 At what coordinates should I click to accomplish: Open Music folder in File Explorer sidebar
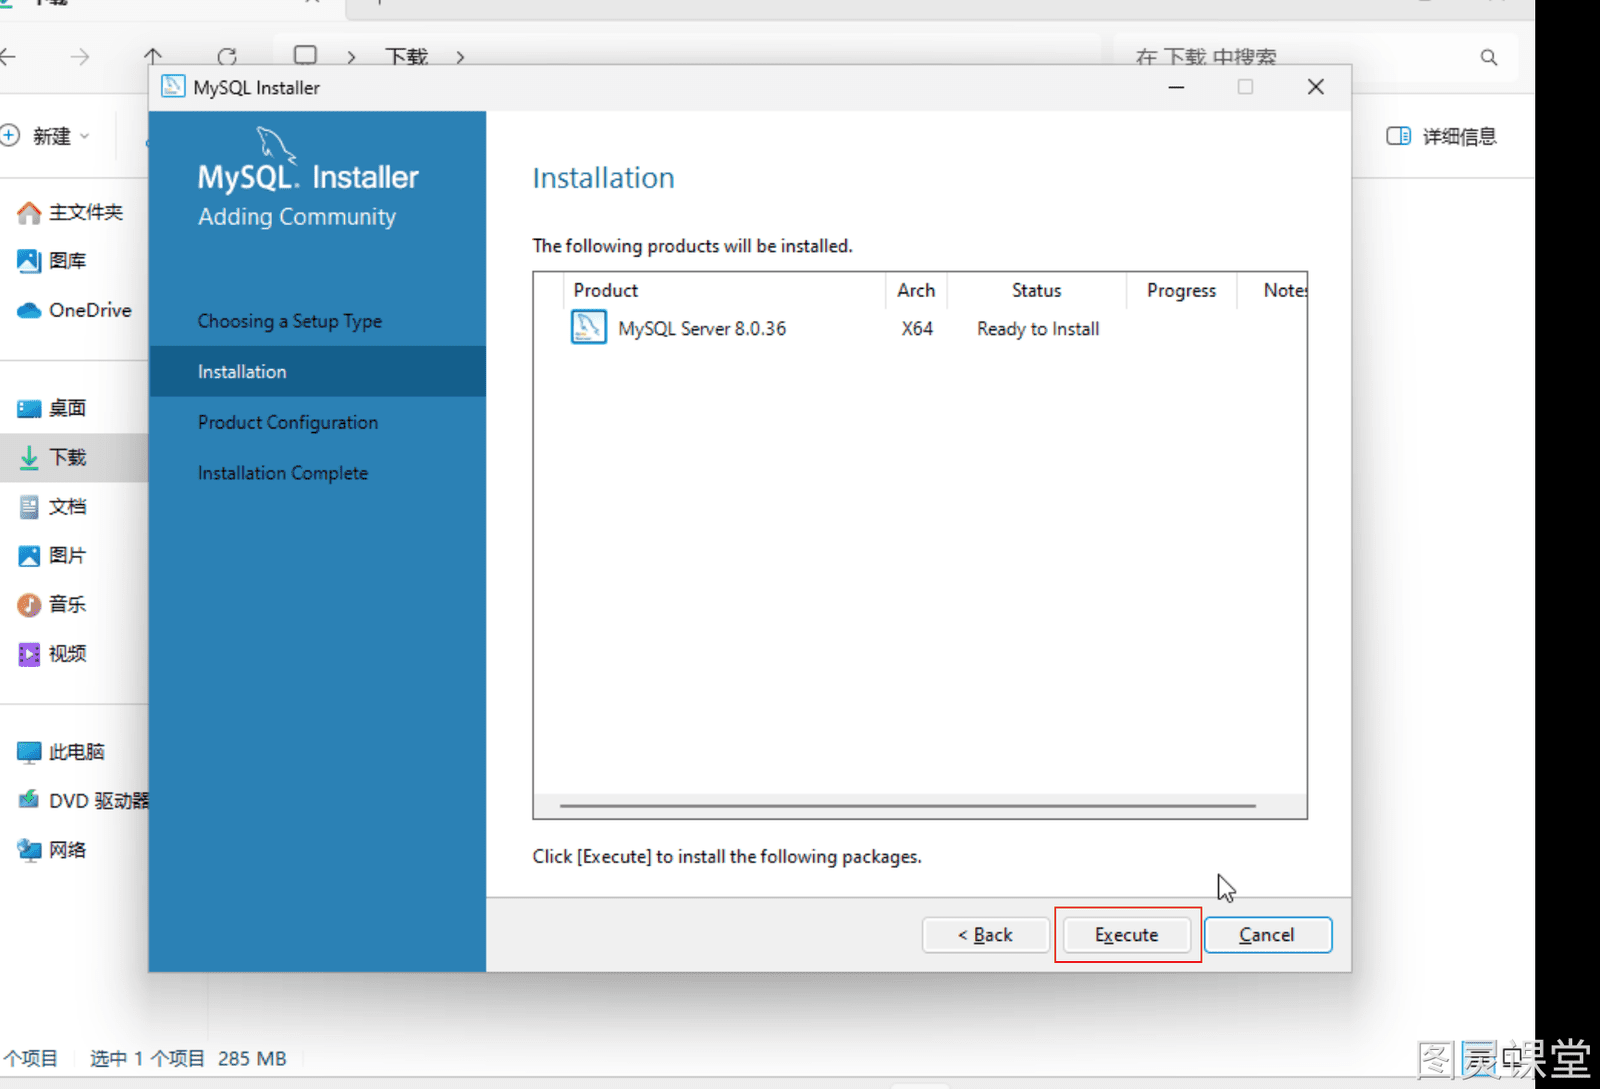click(68, 604)
